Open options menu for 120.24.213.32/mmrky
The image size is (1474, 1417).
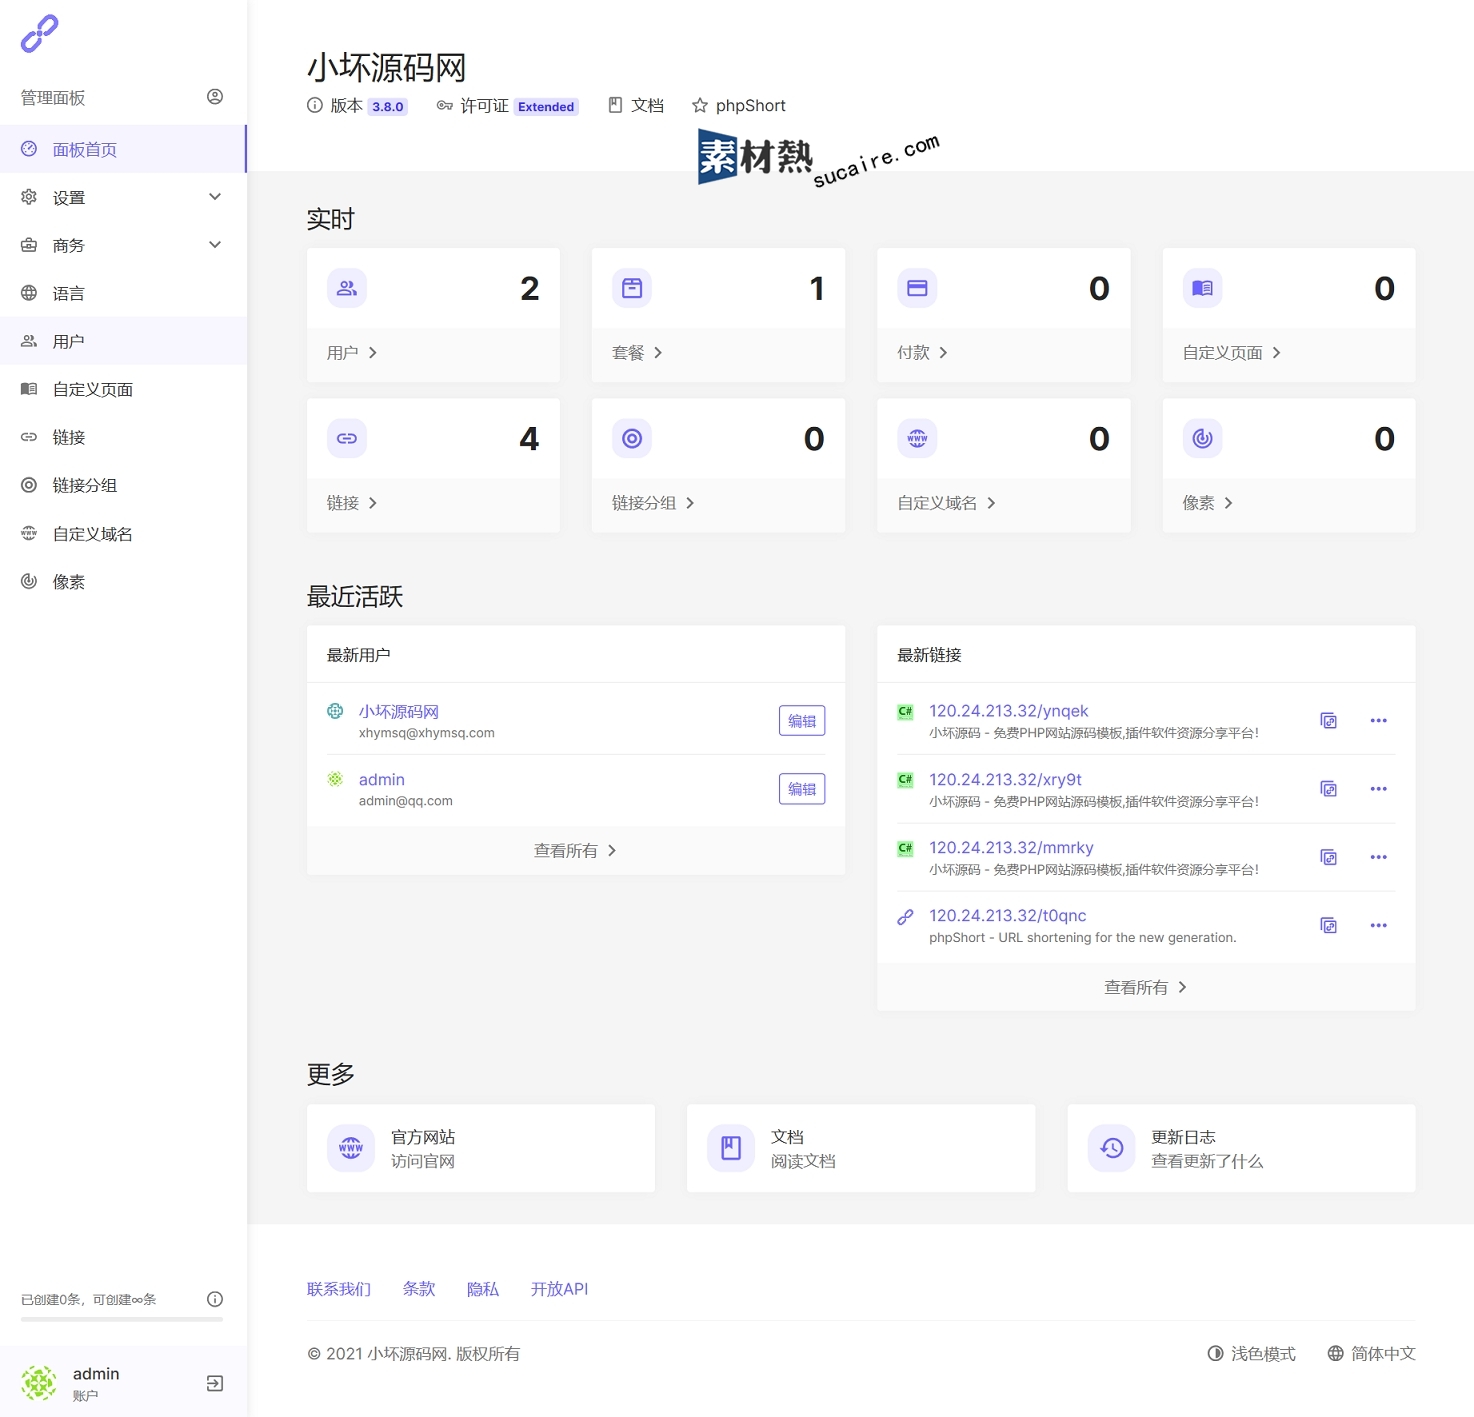tap(1379, 857)
